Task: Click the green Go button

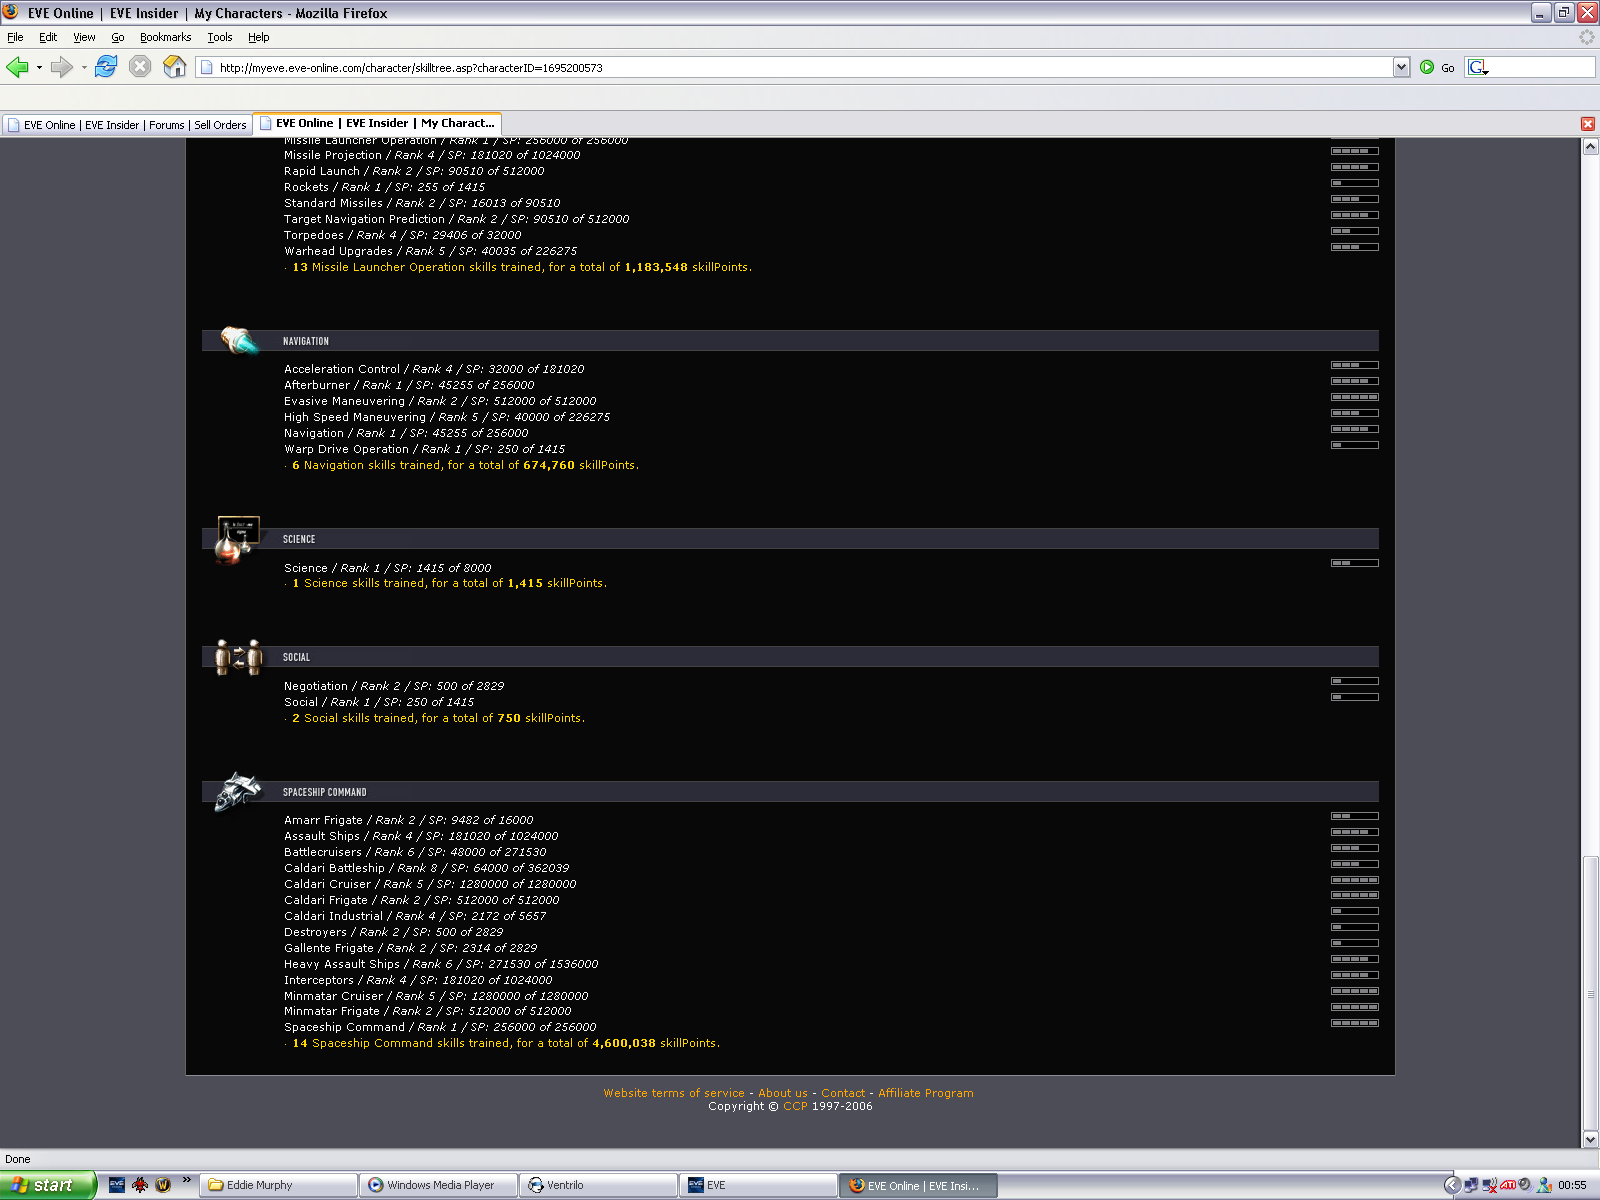Action: click(x=1437, y=67)
